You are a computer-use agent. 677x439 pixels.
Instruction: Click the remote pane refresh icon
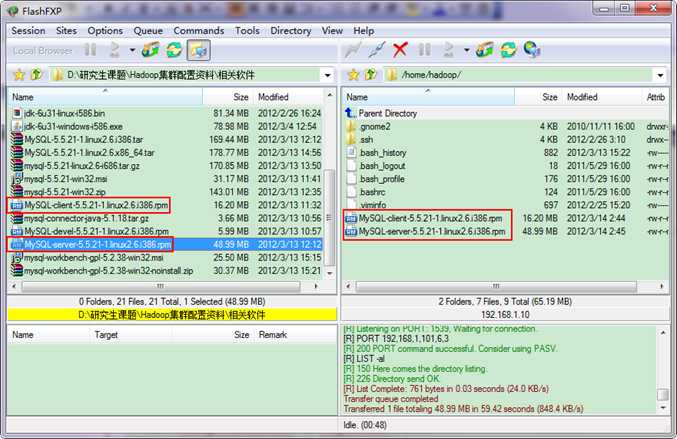pyautogui.click(x=508, y=50)
